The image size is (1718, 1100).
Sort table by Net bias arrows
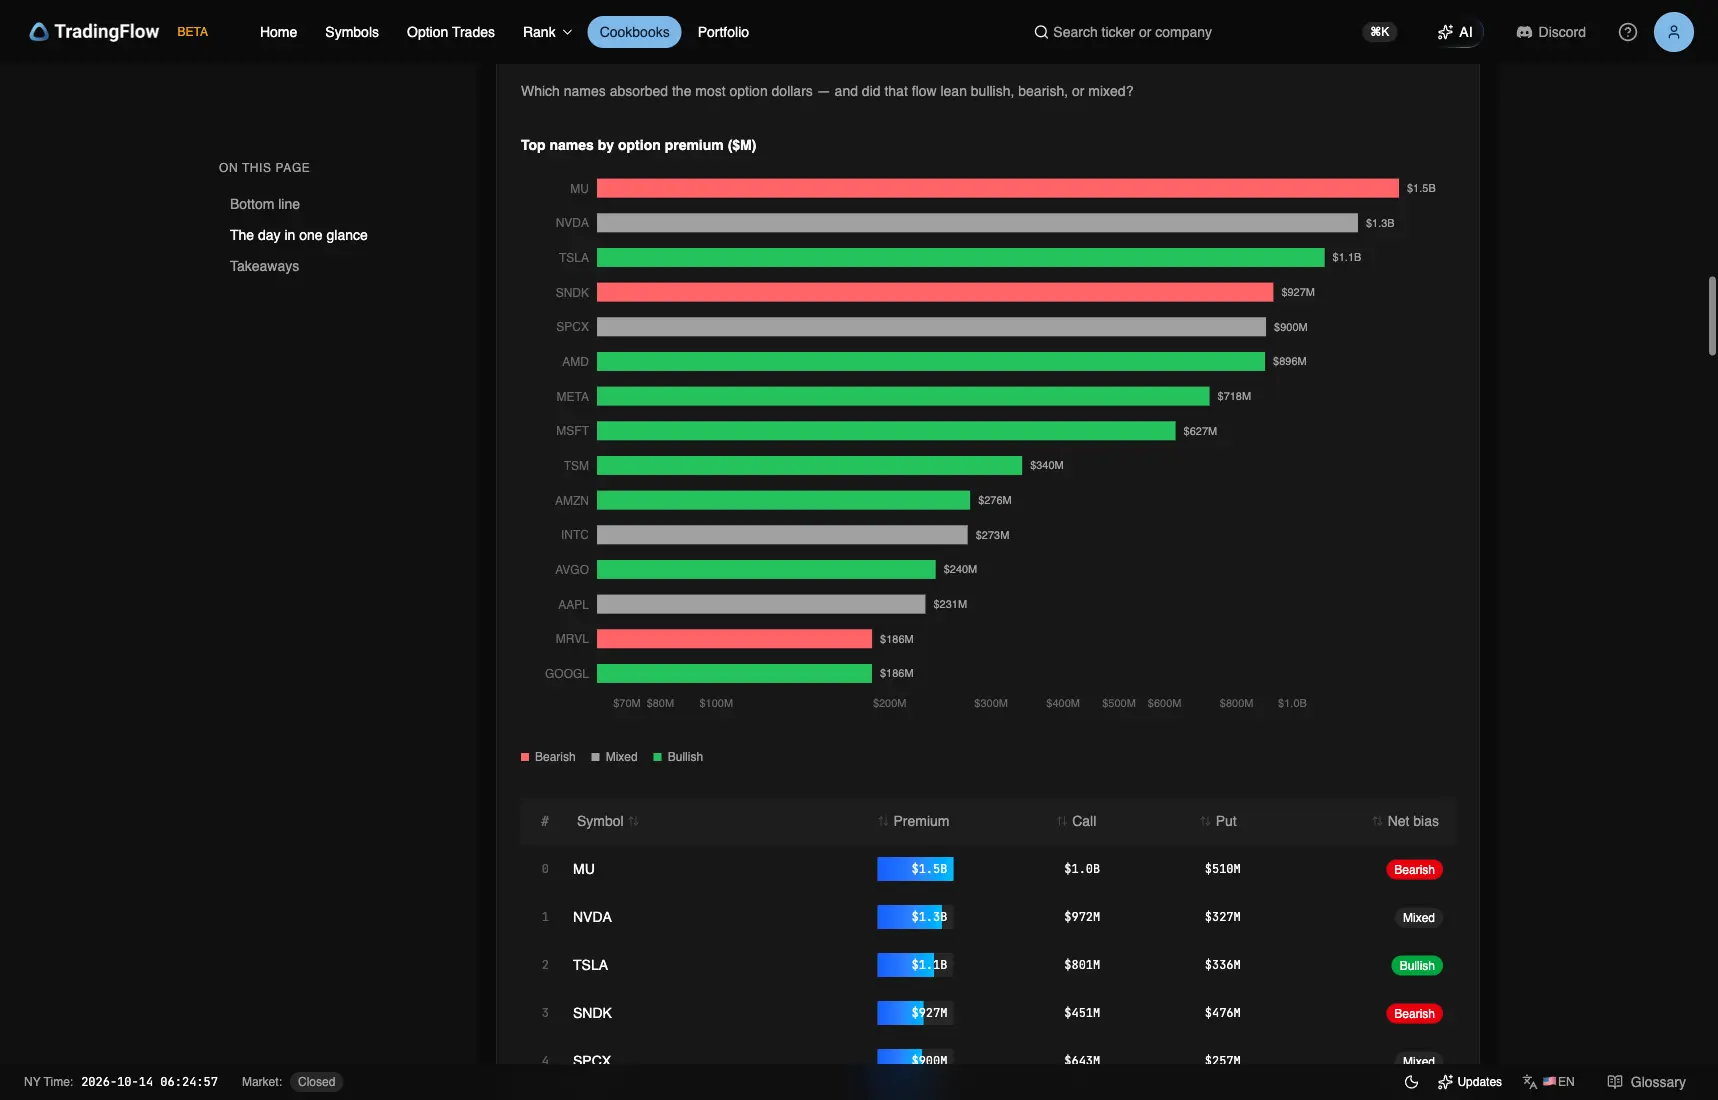coord(1377,822)
